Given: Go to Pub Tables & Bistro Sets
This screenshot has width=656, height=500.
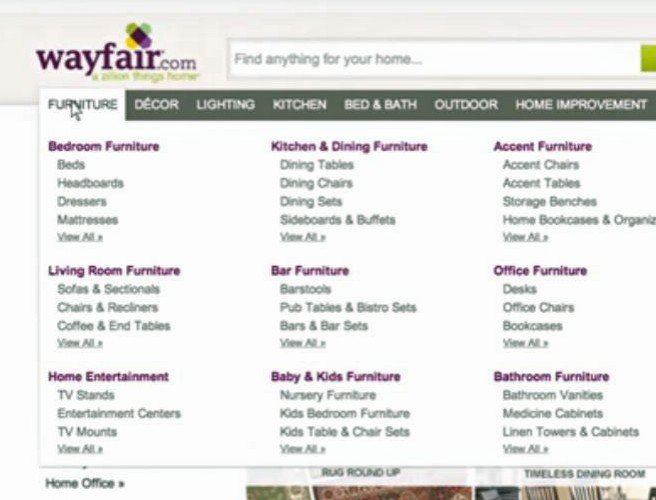Looking at the screenshot, I should tap(348, 307).
